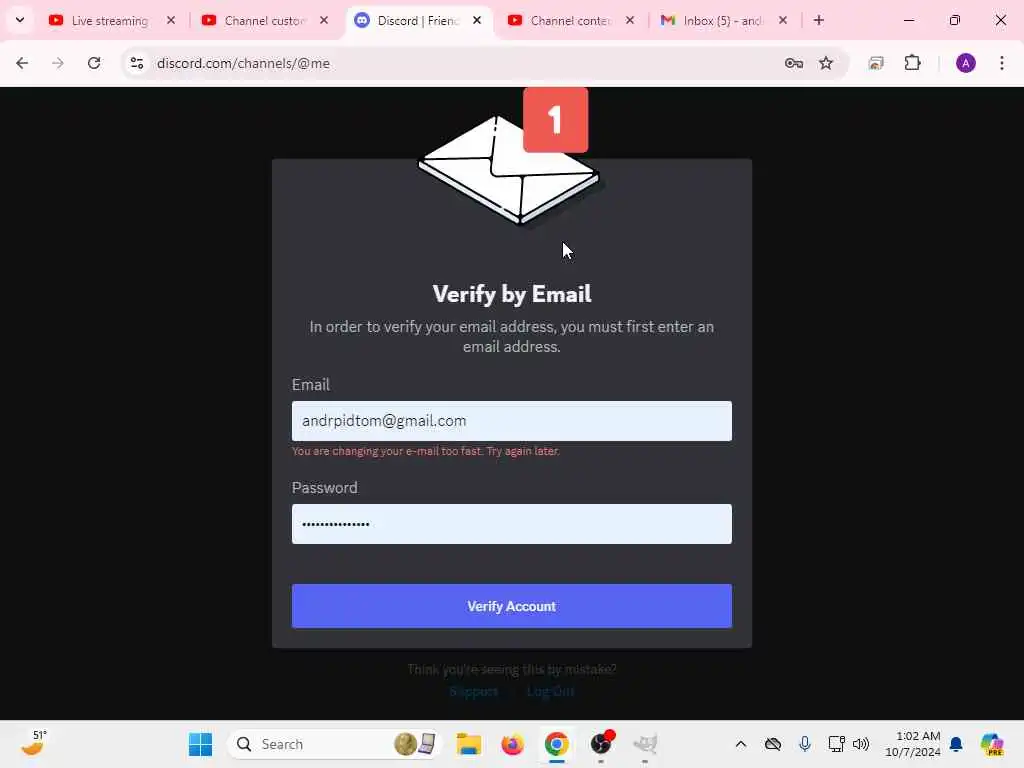1024x768 pixels.
Task: Open a new browser tab
Action: pos(818,20)
